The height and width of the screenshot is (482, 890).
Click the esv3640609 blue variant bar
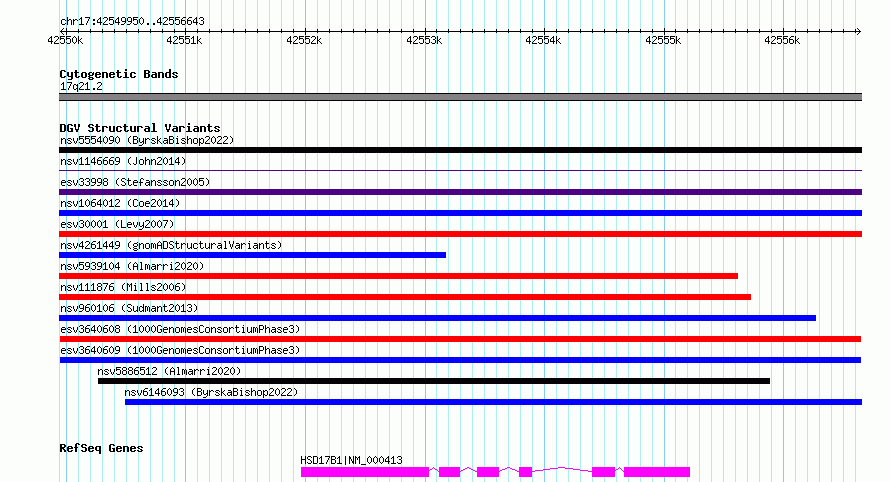point(460,360)
